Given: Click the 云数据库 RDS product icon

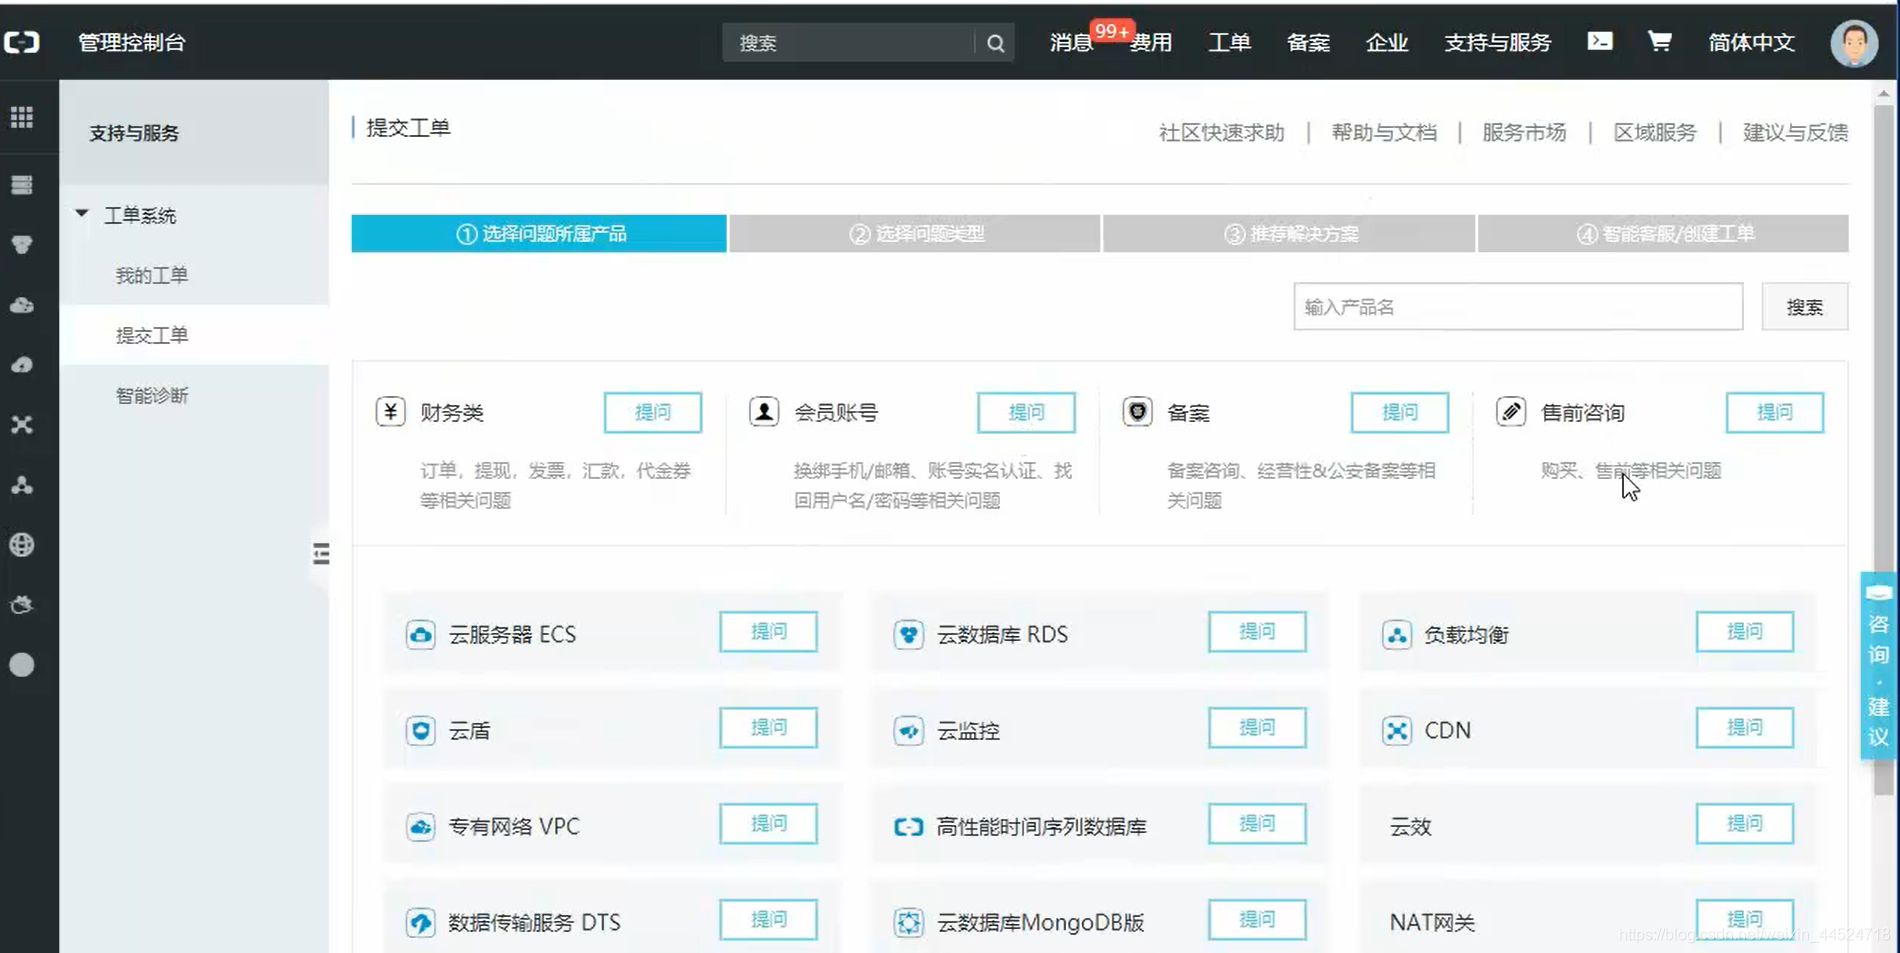Looking at the screenshot, I should (x=909, y=634).
